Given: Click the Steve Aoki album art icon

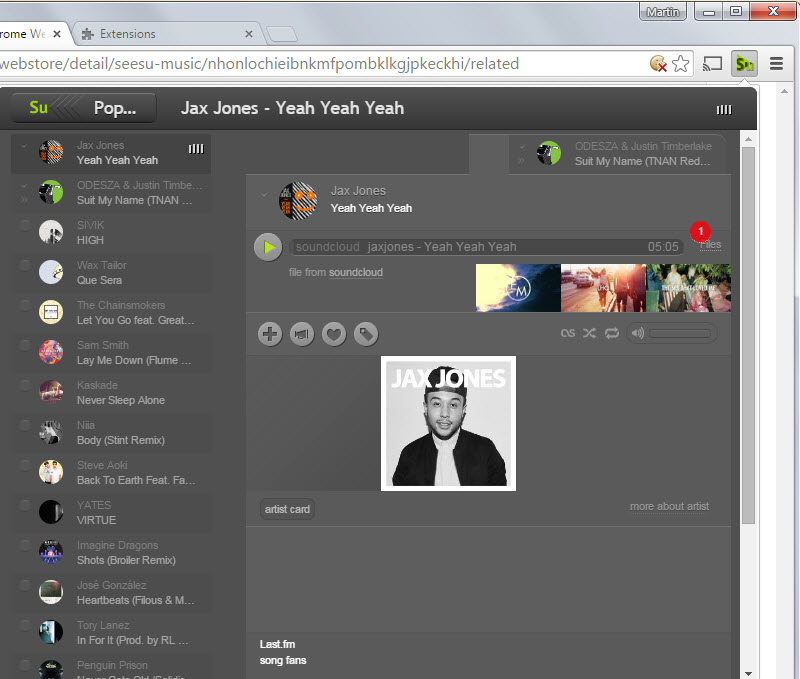Looking at the screenshot, I should click(x=51, y=472).
